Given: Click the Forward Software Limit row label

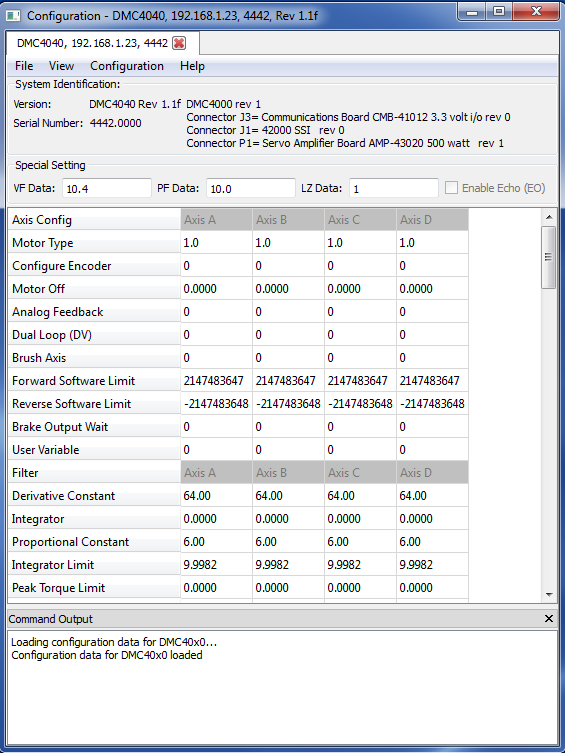Looking at the screenshot, I should [x=94, y=381].
